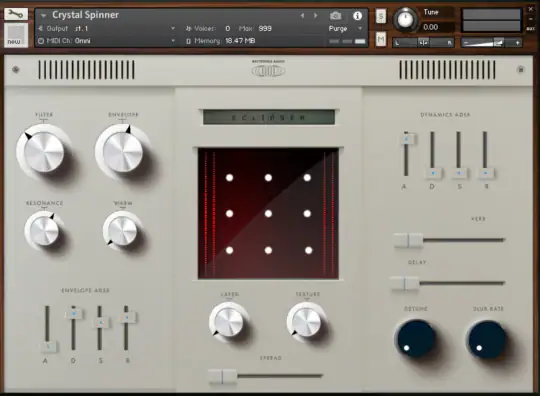Screen dimensions: 540x396
Task: Click the Tune value 0.00 field
Action: [x=430, y=27]
